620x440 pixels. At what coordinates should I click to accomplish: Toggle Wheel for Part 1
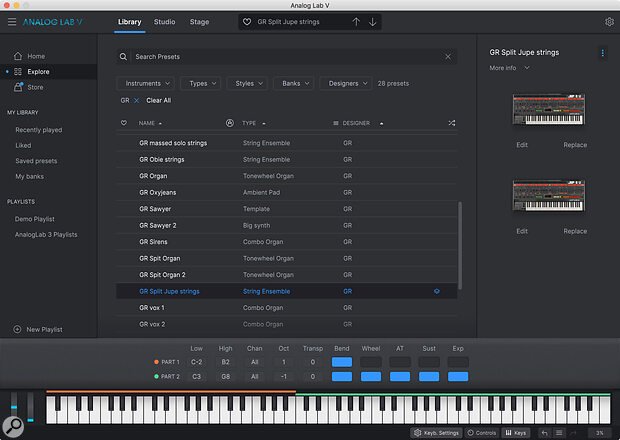(x=371, y=362)
